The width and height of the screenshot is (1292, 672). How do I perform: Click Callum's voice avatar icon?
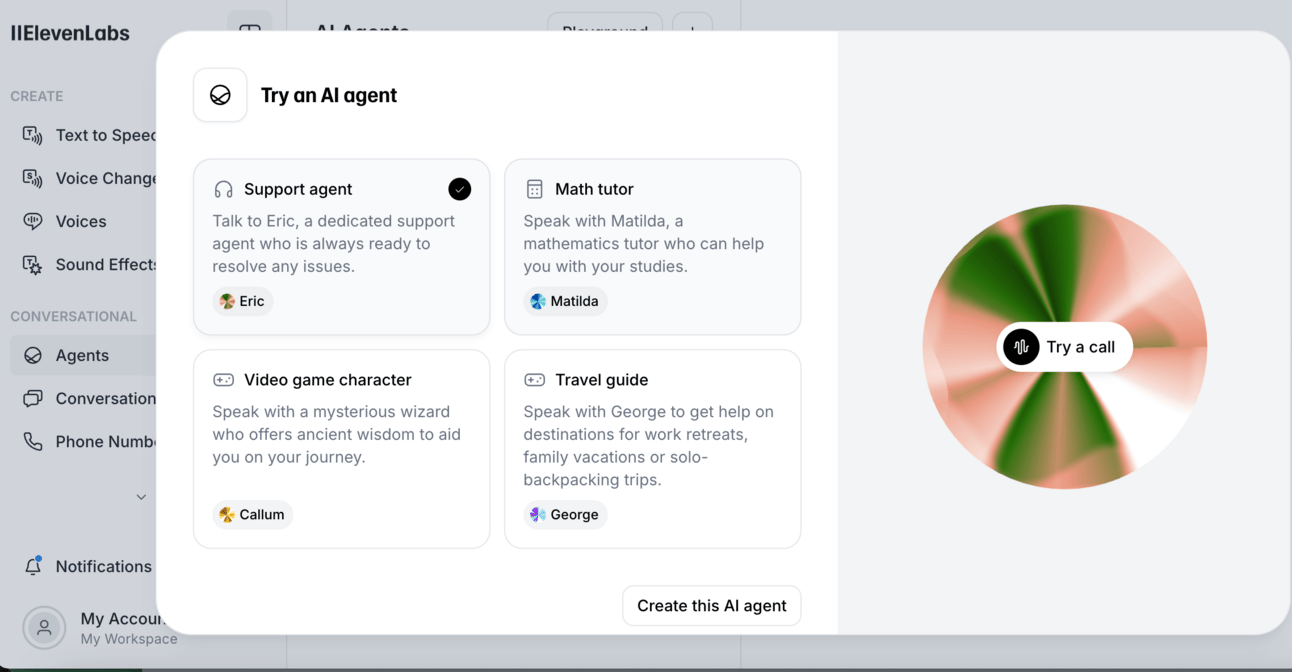(x=227, y=514)
